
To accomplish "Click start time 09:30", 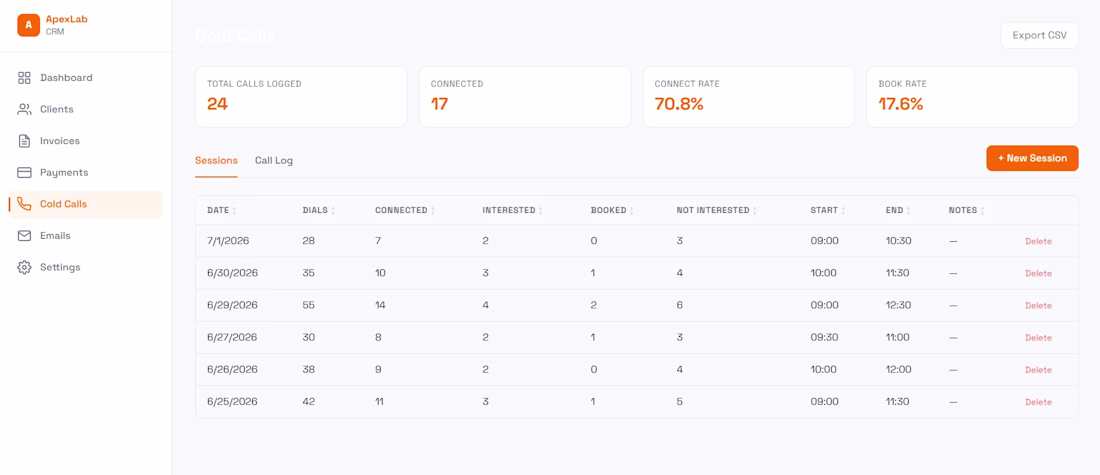I will pos(824,337).
